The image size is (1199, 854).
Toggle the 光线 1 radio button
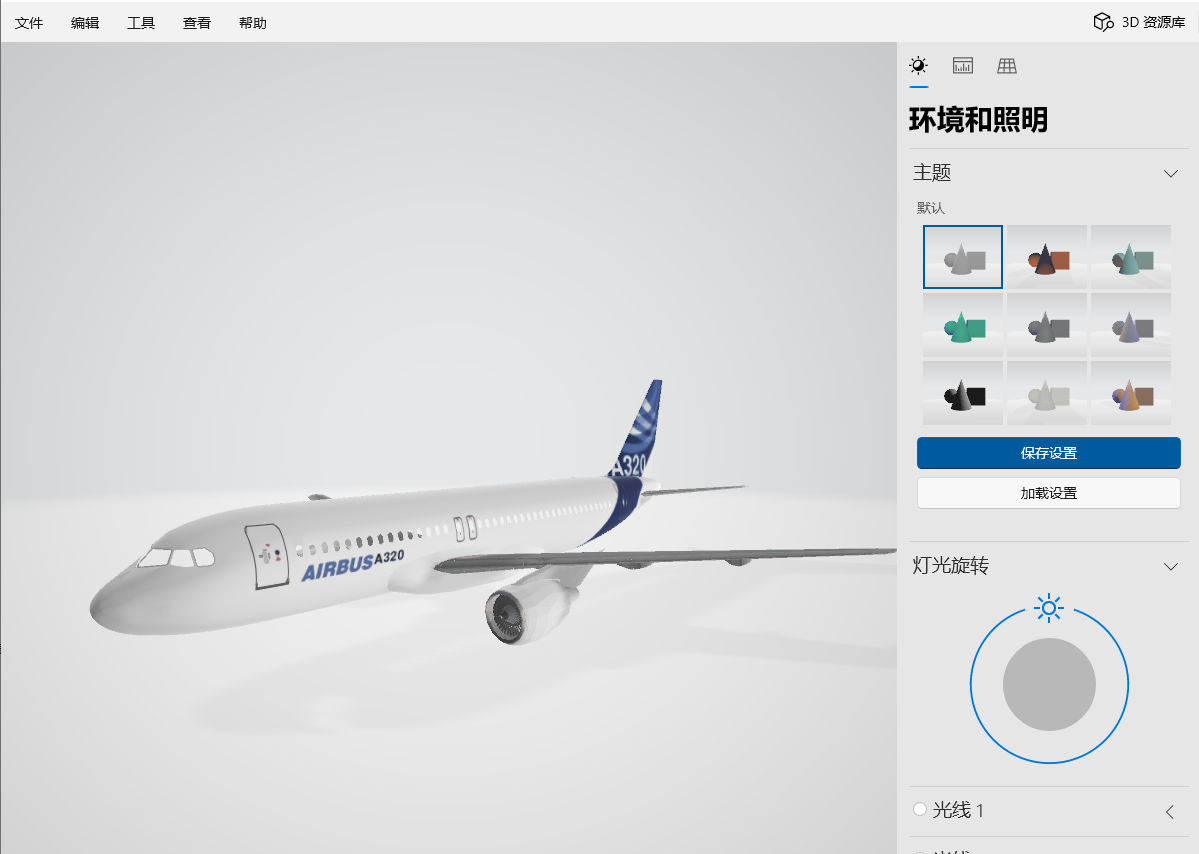point(920,809)
